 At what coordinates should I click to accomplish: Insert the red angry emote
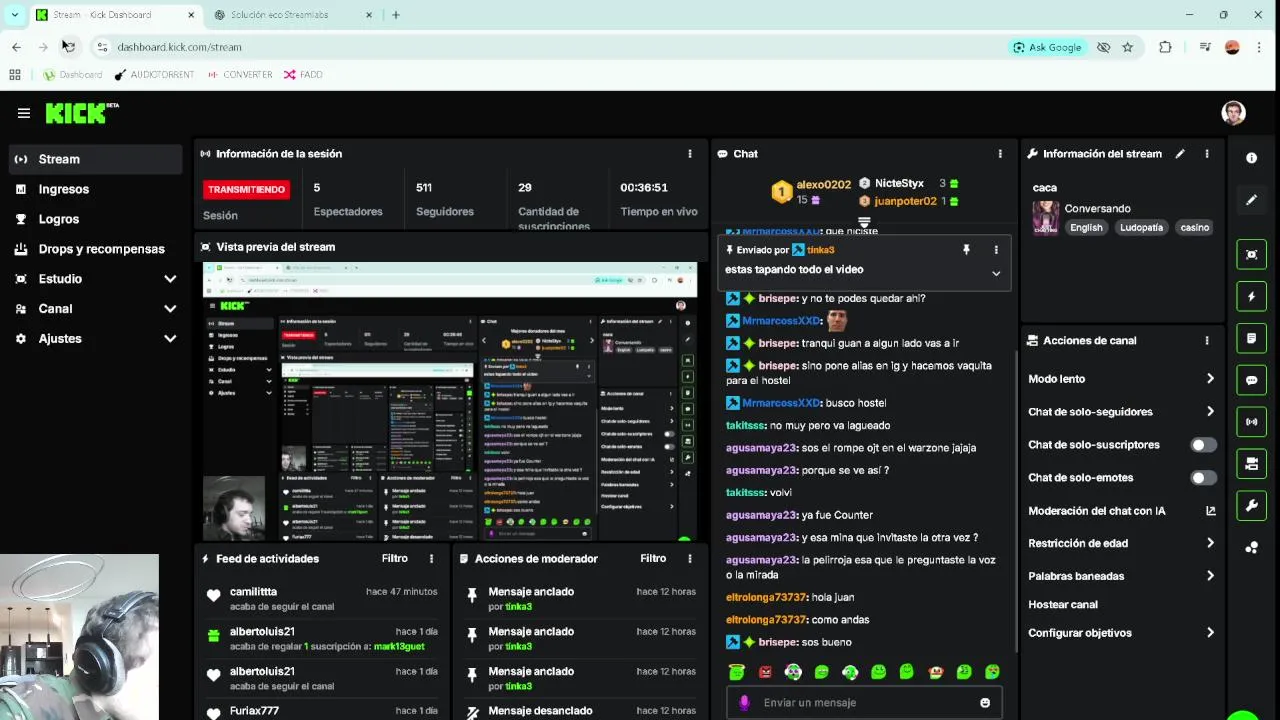pyautogui.click(x=765, y=672)
